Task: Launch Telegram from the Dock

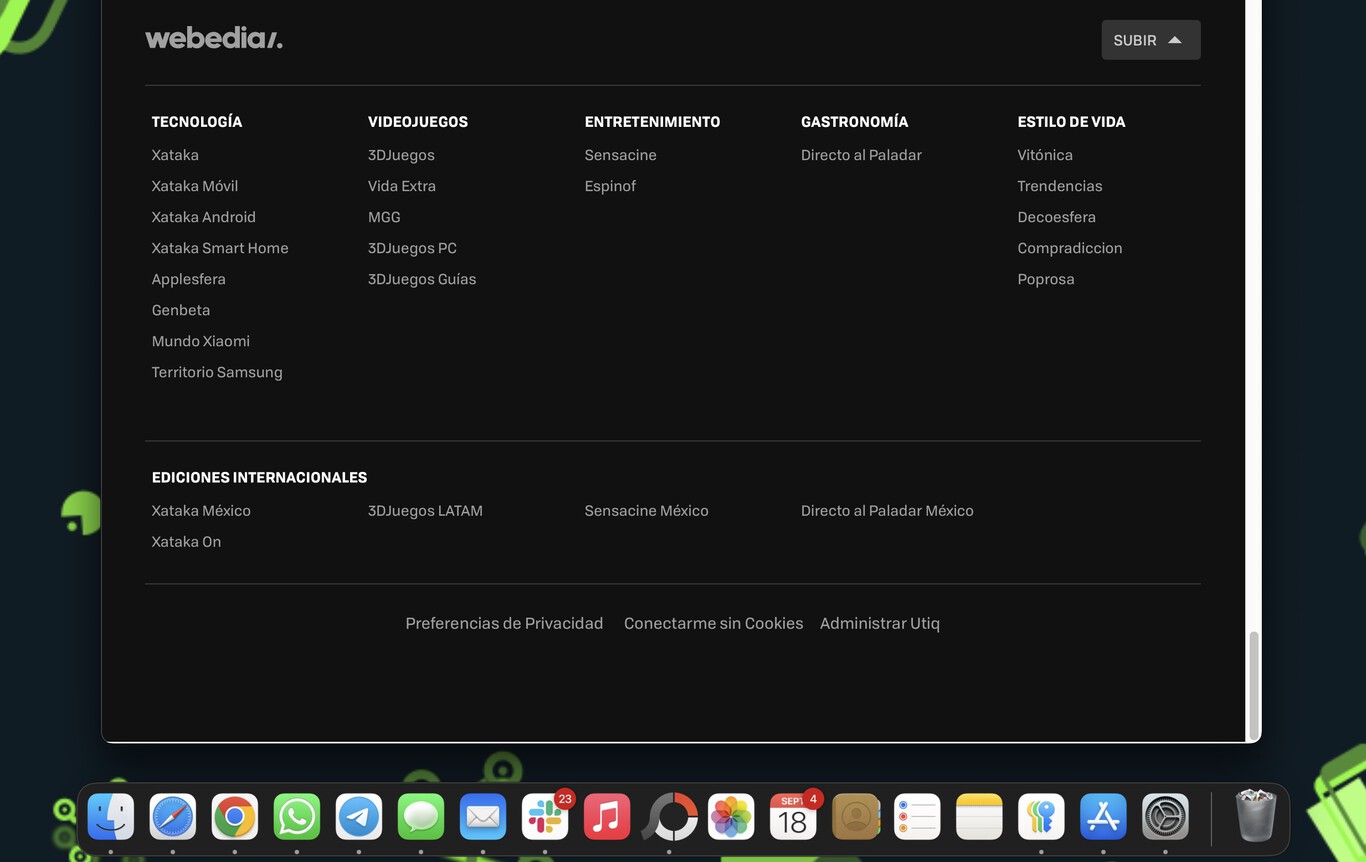Action: point(359,817)
